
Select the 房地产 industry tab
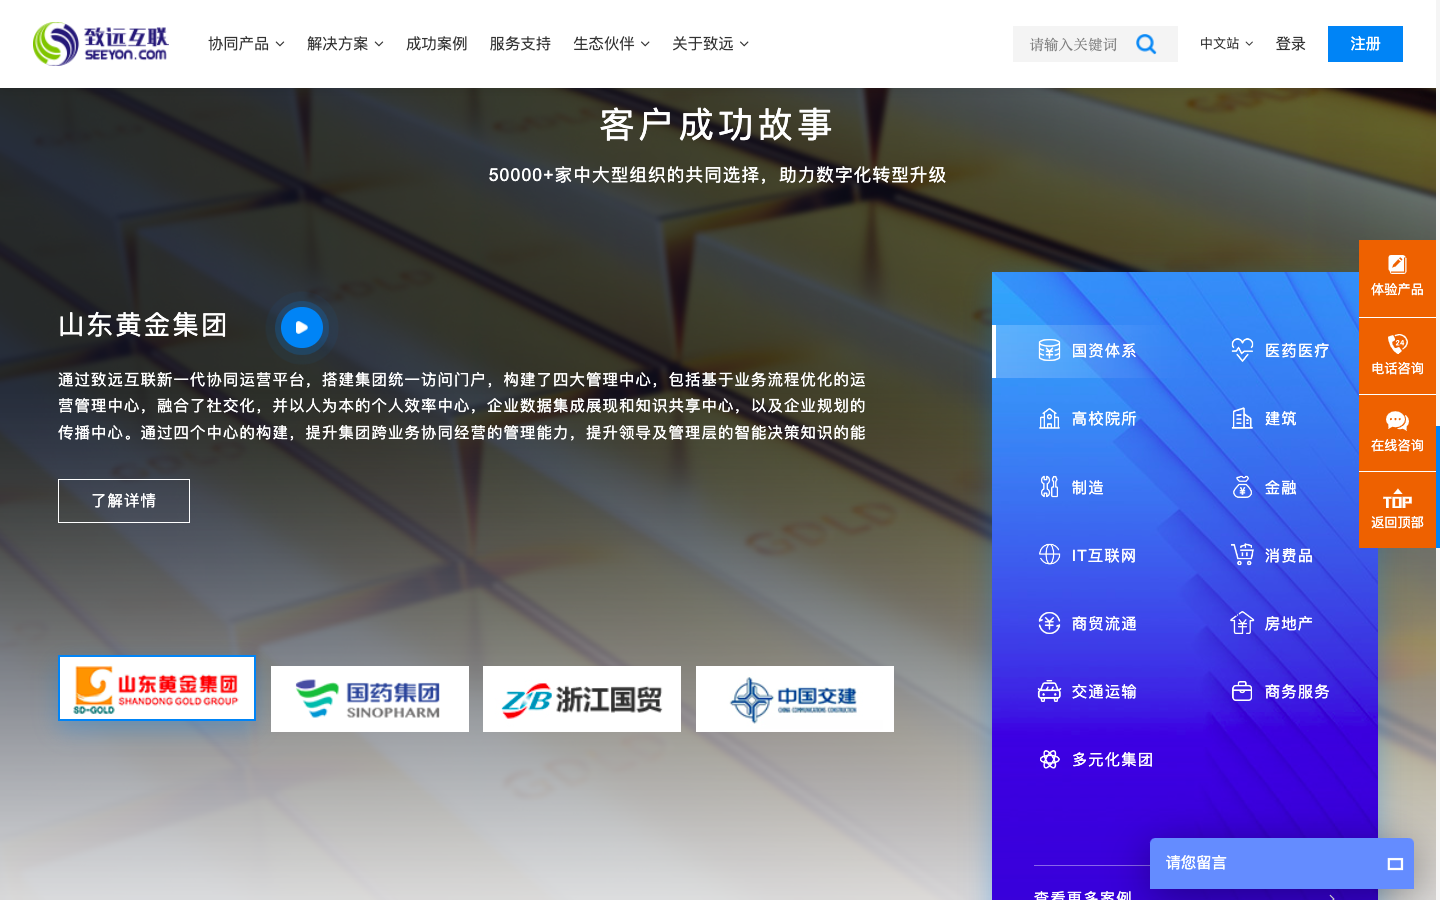point(1272,623)
